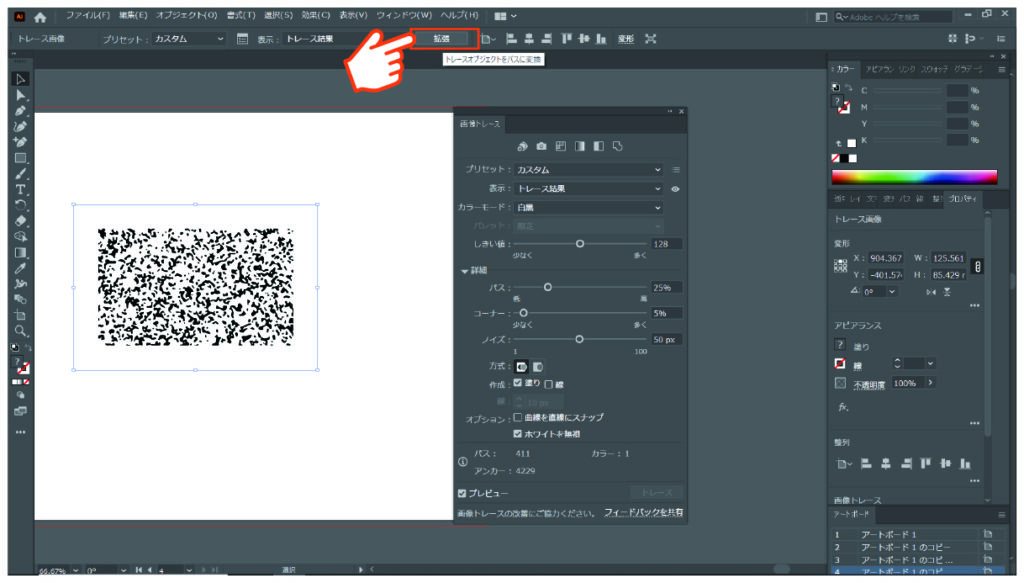The image size is (1024, 583).
Task: Toggle the 塗り checkbox in Image Trace
Action: point(518,383)
